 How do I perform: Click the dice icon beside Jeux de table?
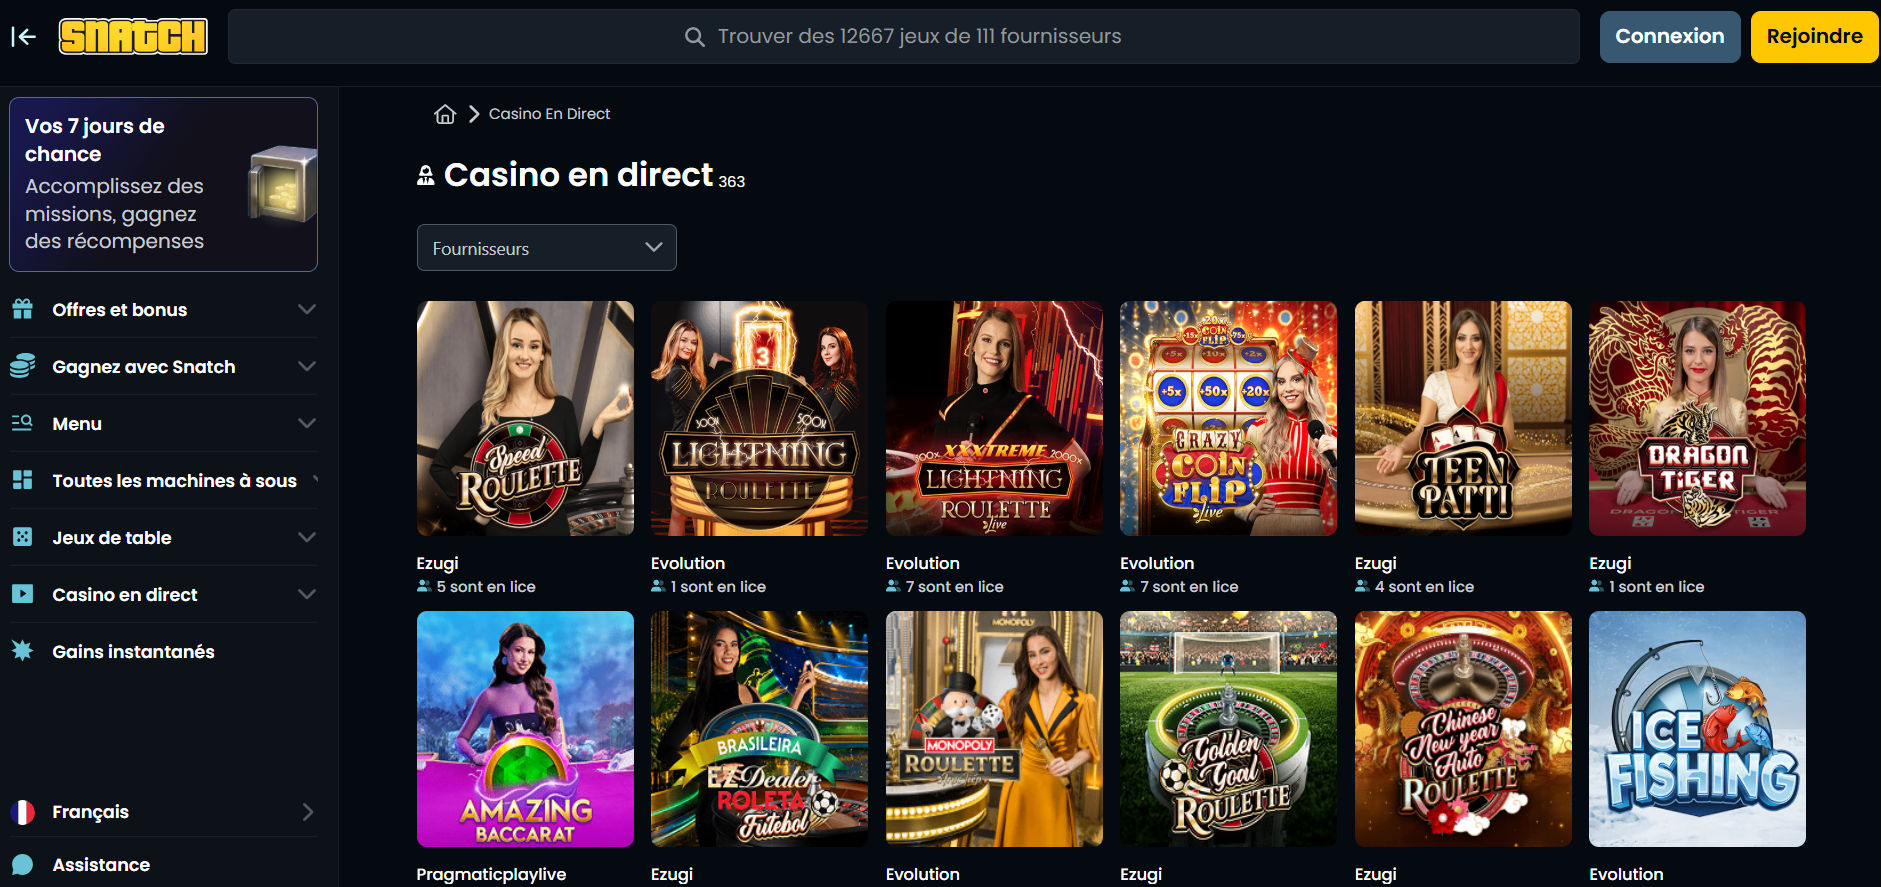(22, 537)
